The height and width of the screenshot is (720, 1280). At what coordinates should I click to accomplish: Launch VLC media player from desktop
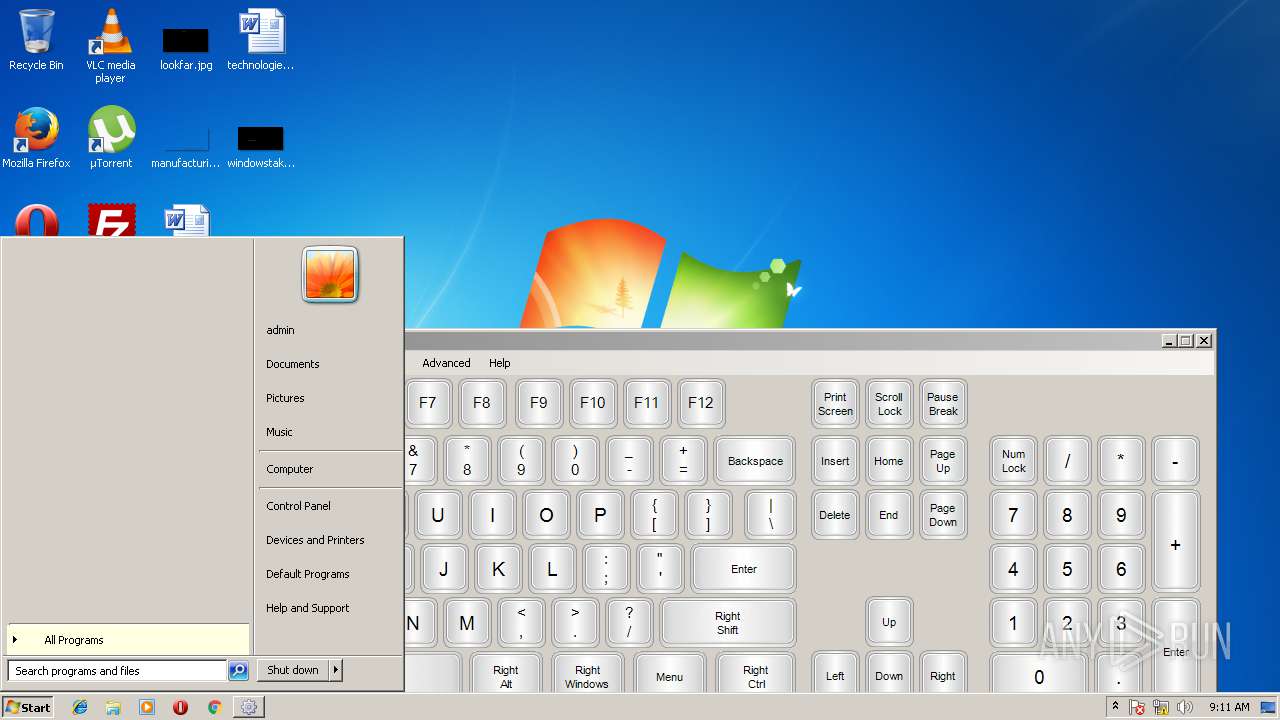coord(110,45)
